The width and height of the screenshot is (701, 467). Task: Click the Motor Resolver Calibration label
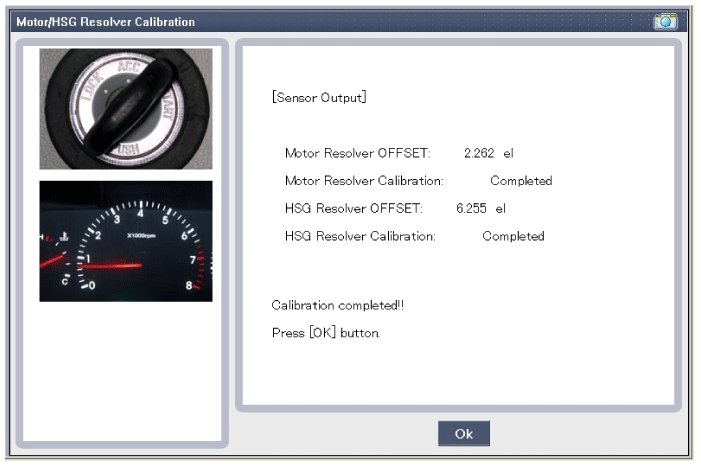pos(364,181)
